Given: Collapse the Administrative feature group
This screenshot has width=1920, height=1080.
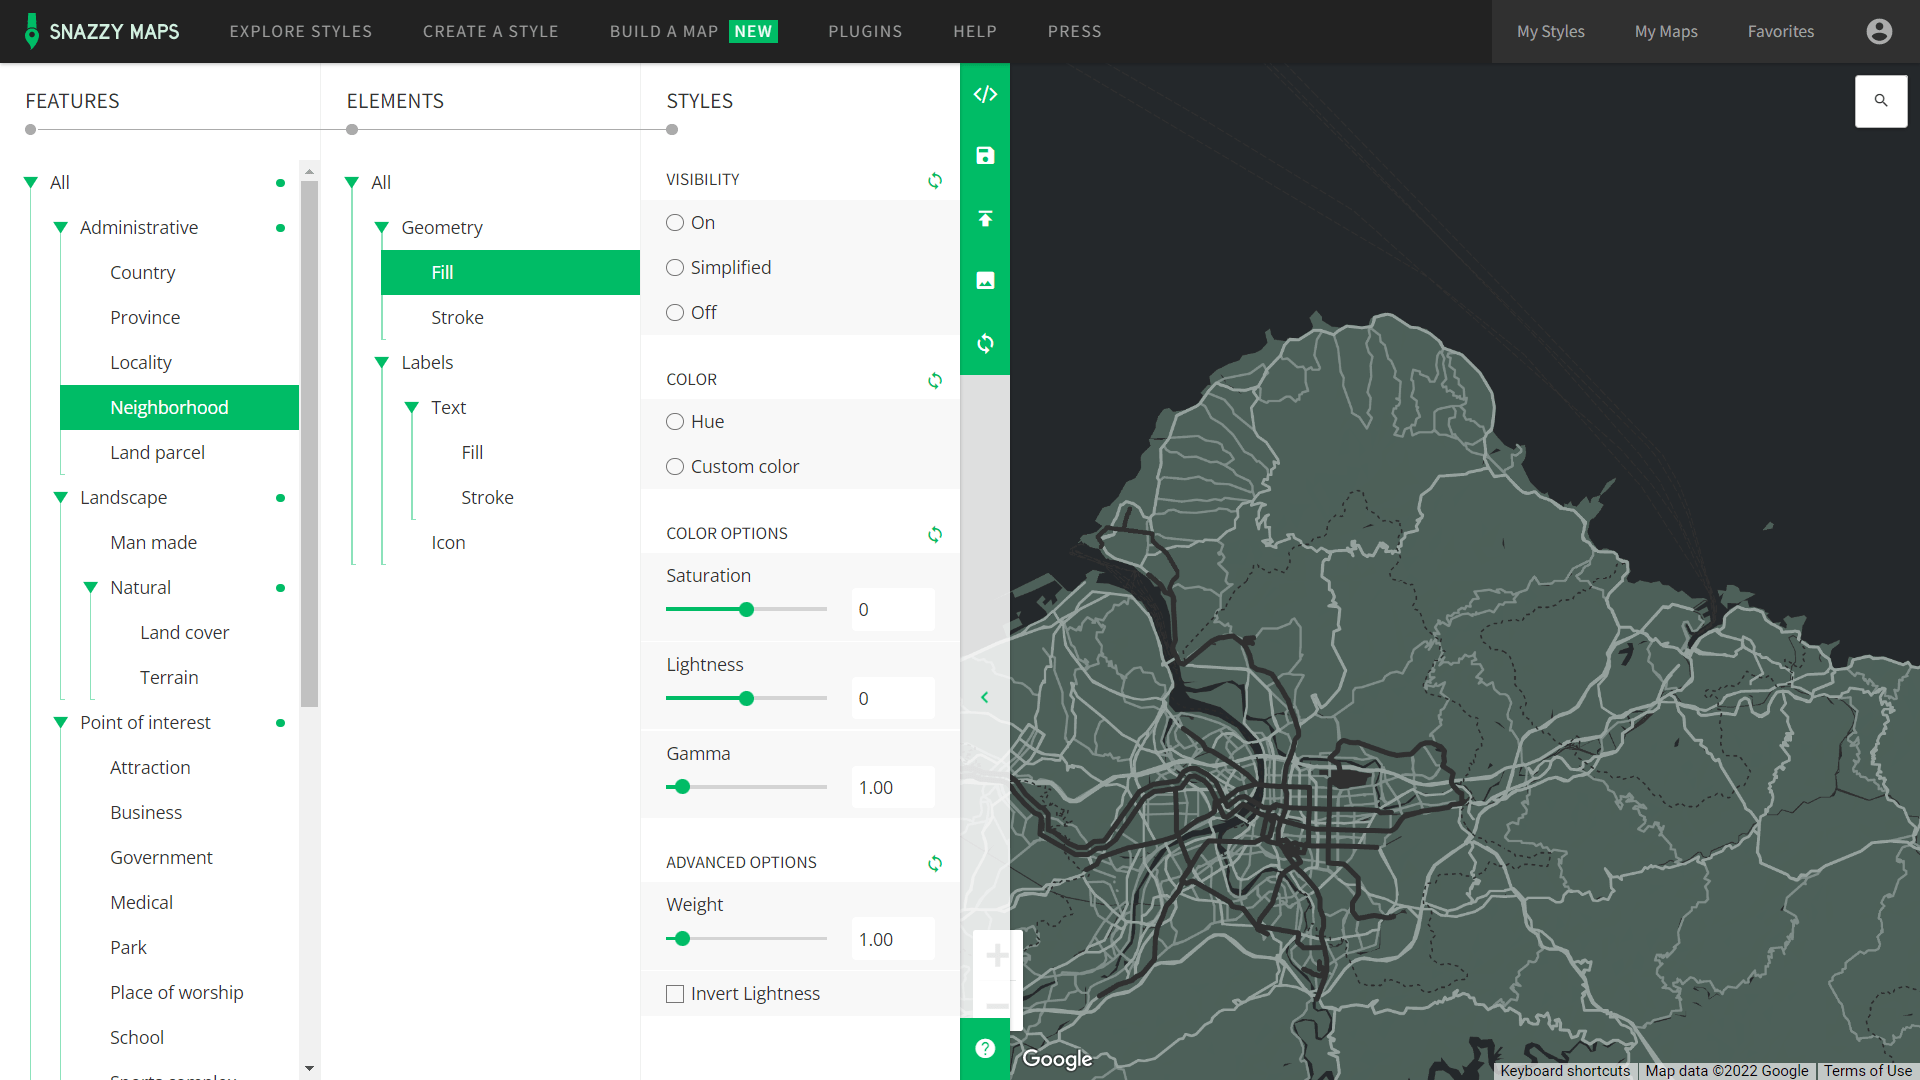Looking at the screenshot, I should click(x=61, y=227).
